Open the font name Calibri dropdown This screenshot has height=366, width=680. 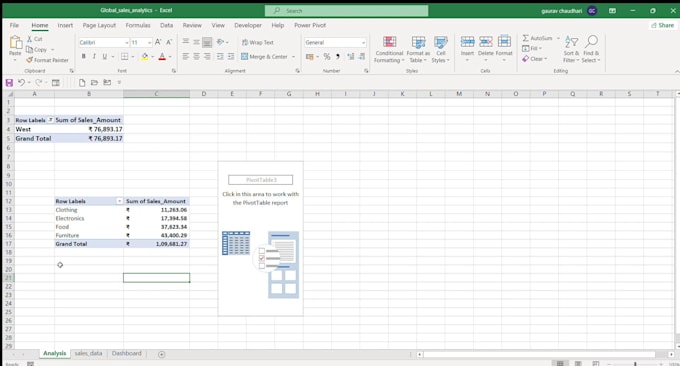tap(127, 42)
